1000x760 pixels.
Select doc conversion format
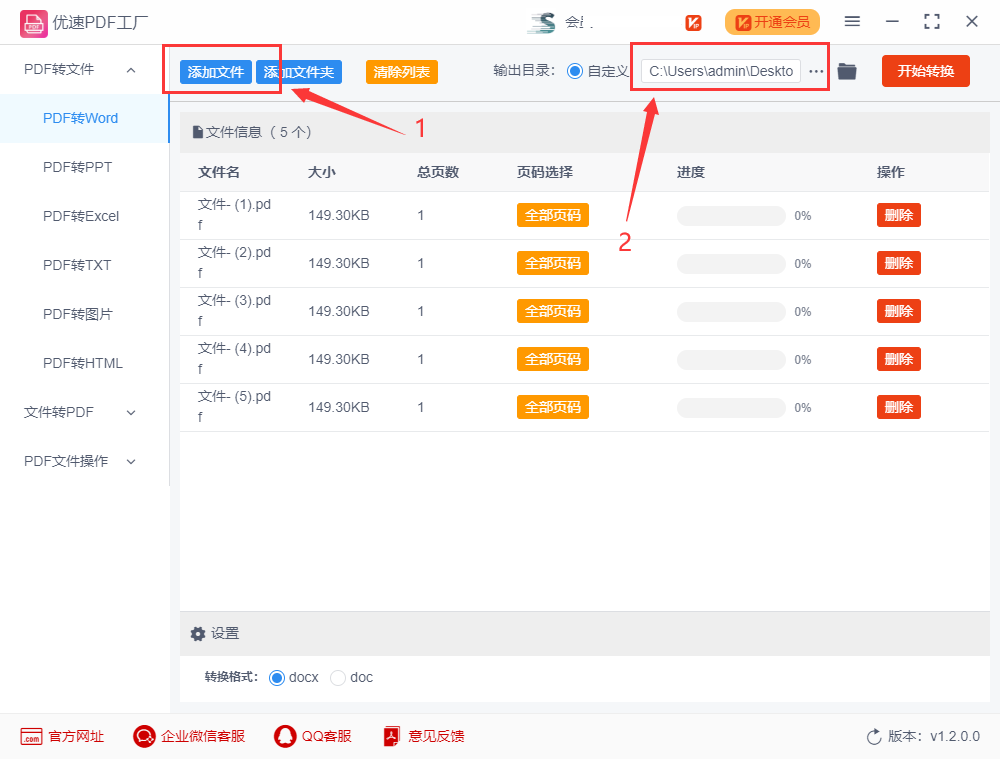click(337, 678)
